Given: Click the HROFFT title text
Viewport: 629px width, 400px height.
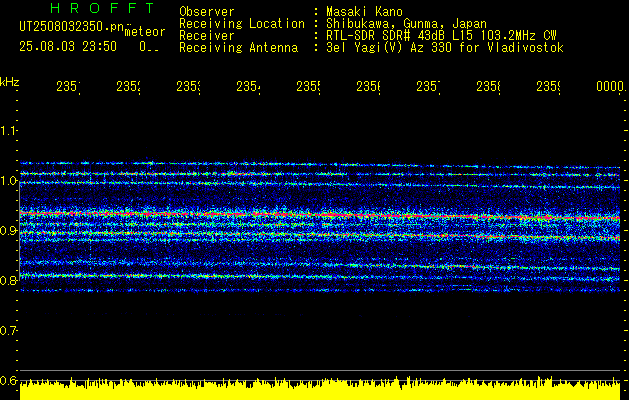Looking at the screenshot, I should click(x=103, y=8).
